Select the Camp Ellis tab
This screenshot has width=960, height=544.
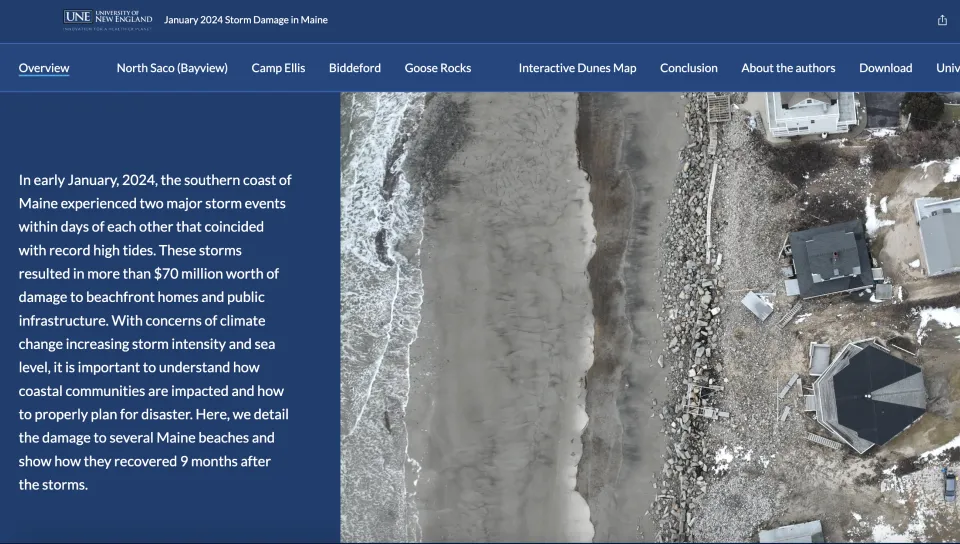[278, 68]
